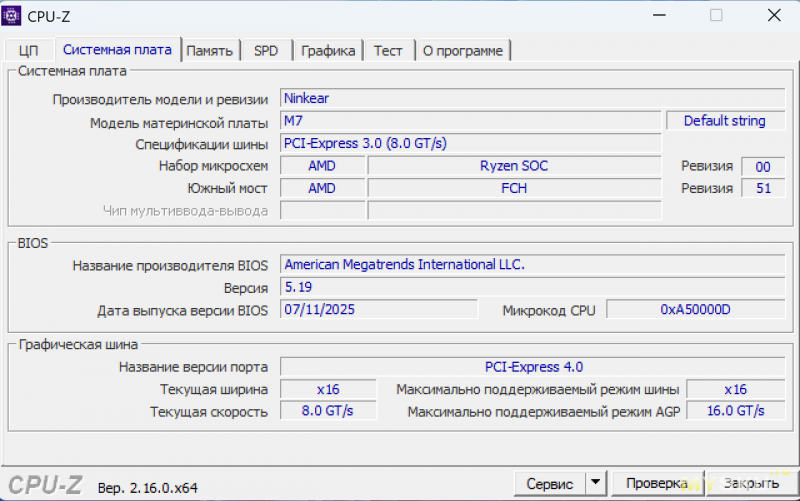Click the BIOS date field 07/11/2025
The width and height of the screenshot is (800, 501).
click(x=378, y=310)
